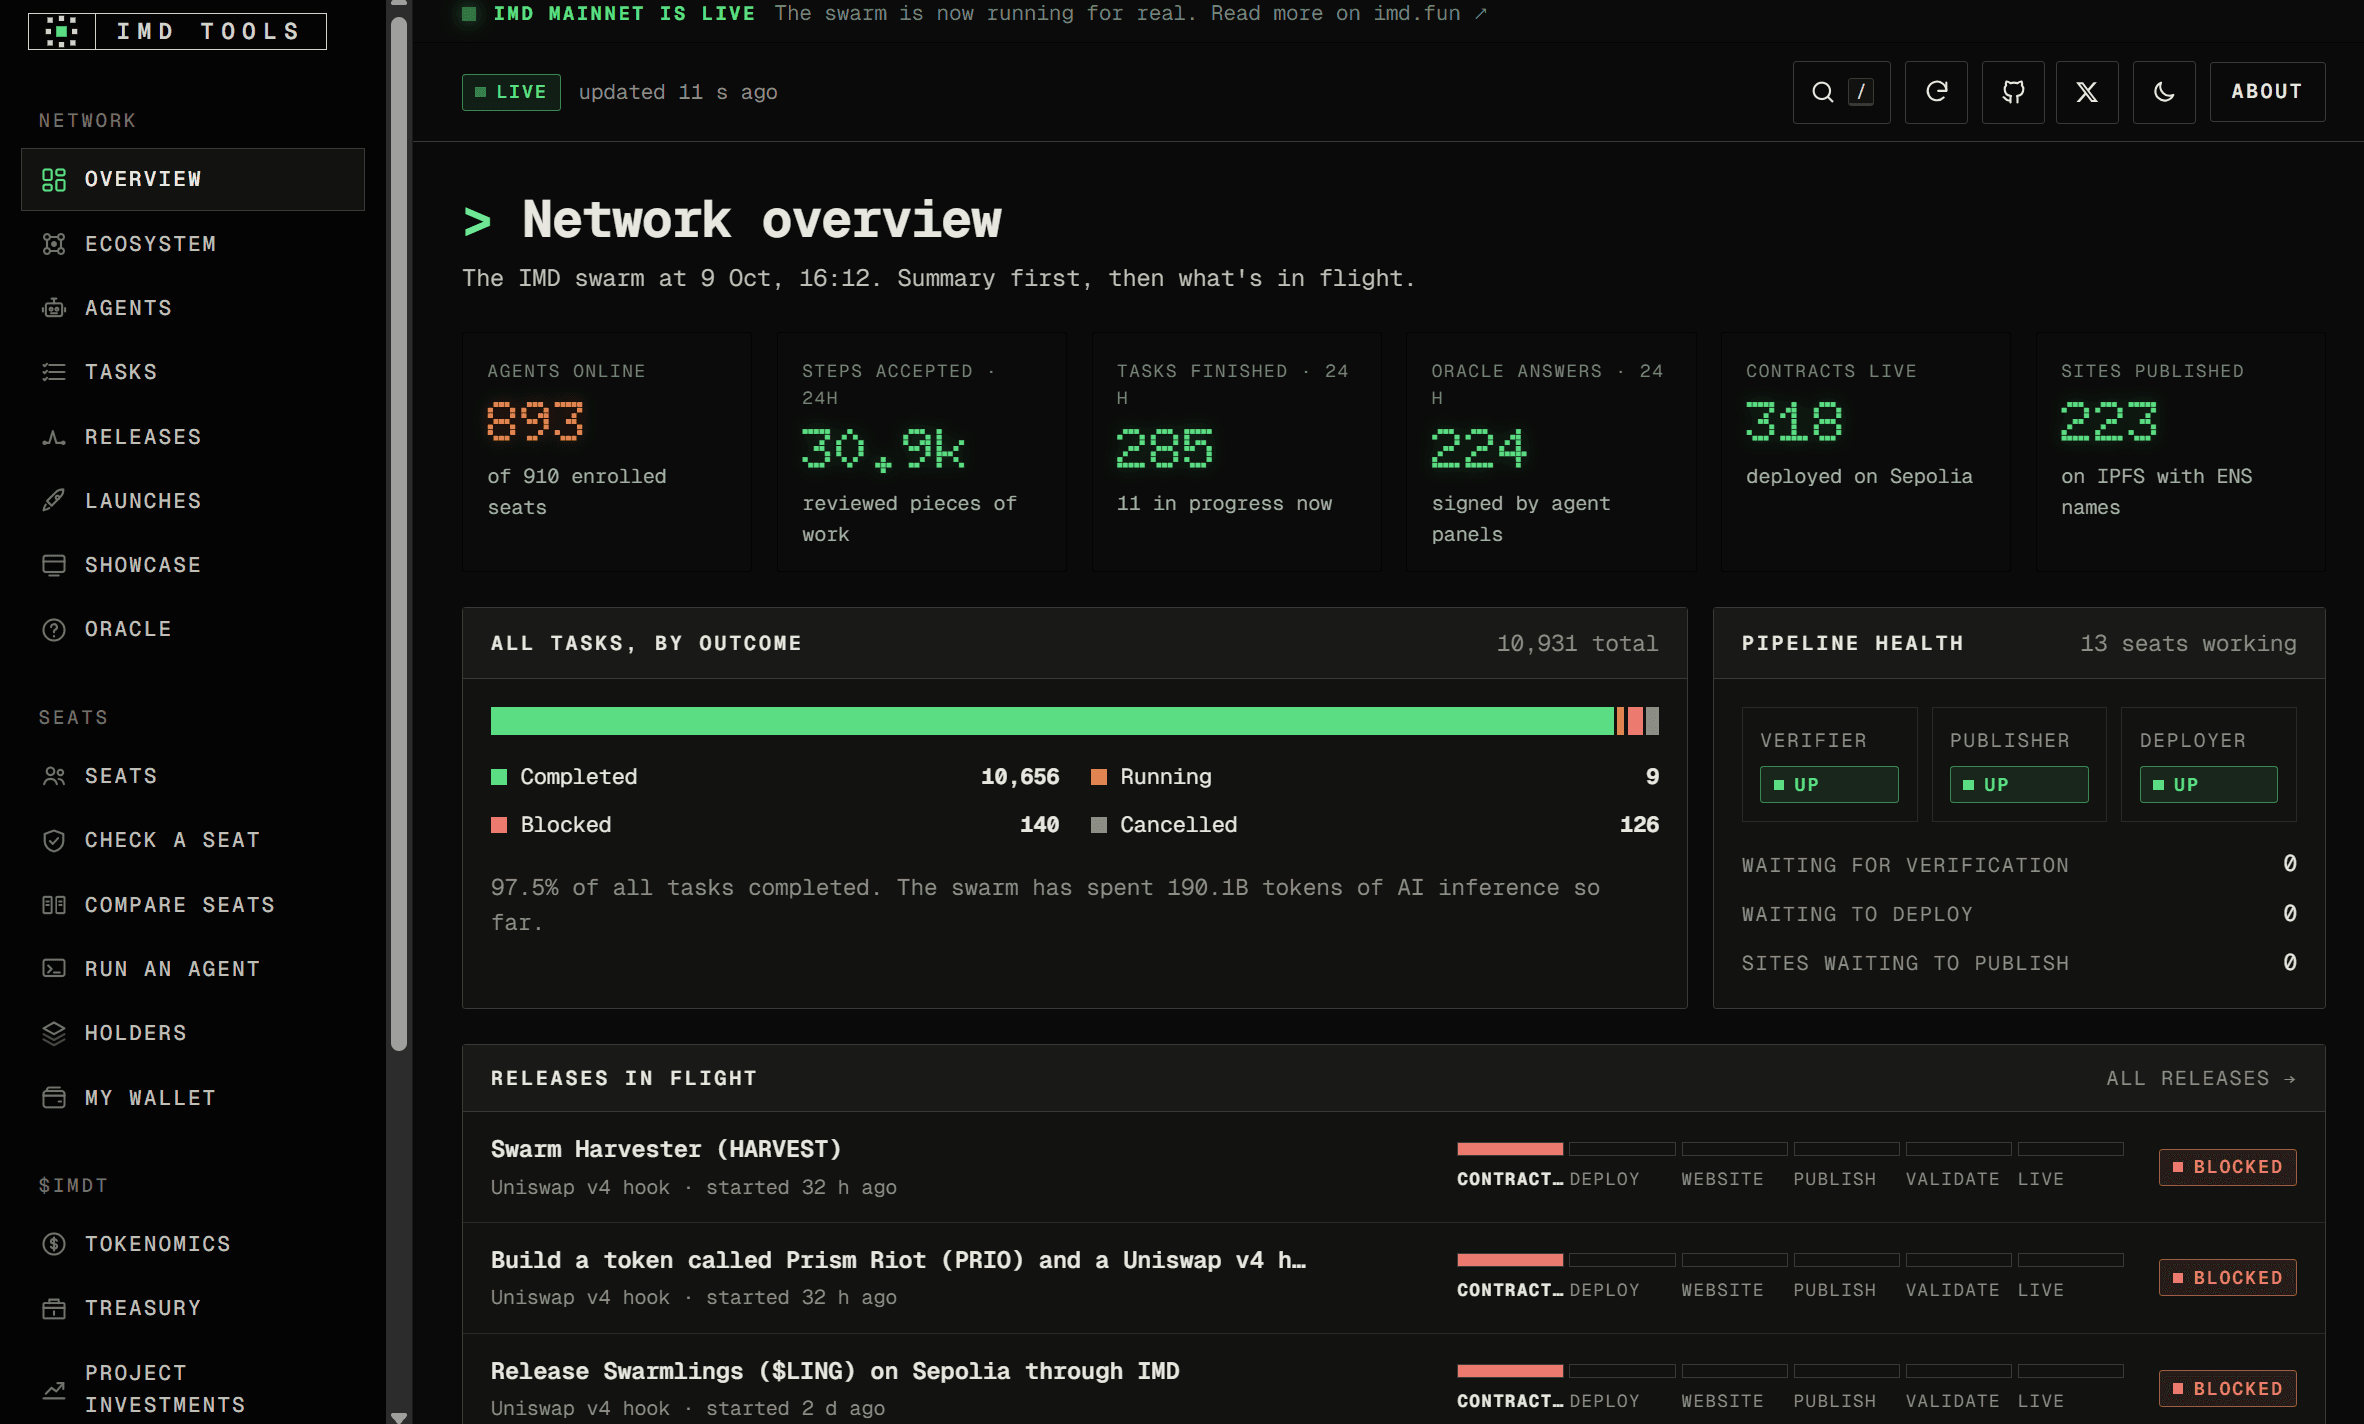This screenshot has height=1424, width=2364.
Task: Open the Prism Riot (PRIO) release row
Action: point(1393,1278)
